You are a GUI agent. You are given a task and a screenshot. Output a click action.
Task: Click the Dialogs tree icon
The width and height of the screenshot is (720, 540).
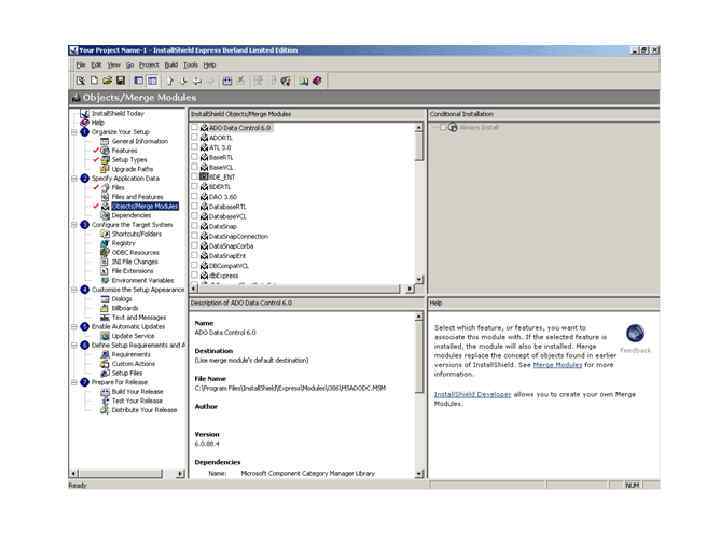point(105,299)
